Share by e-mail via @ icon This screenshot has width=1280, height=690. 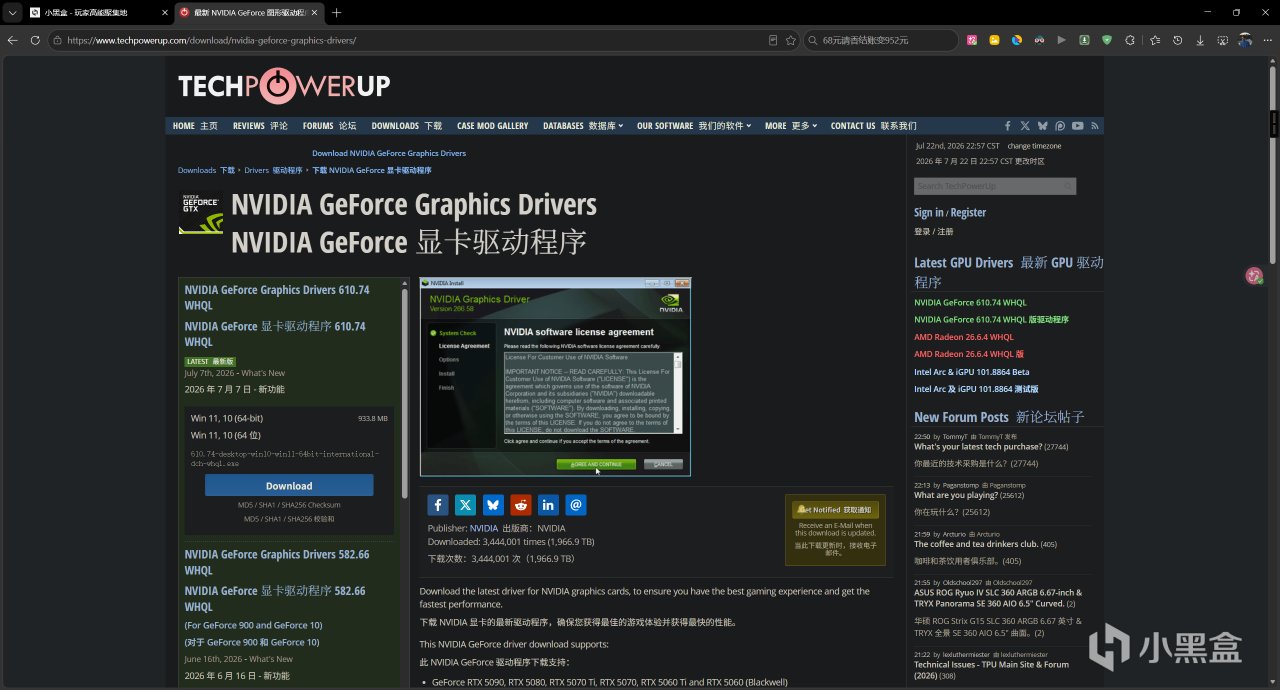tap(576, 505)
